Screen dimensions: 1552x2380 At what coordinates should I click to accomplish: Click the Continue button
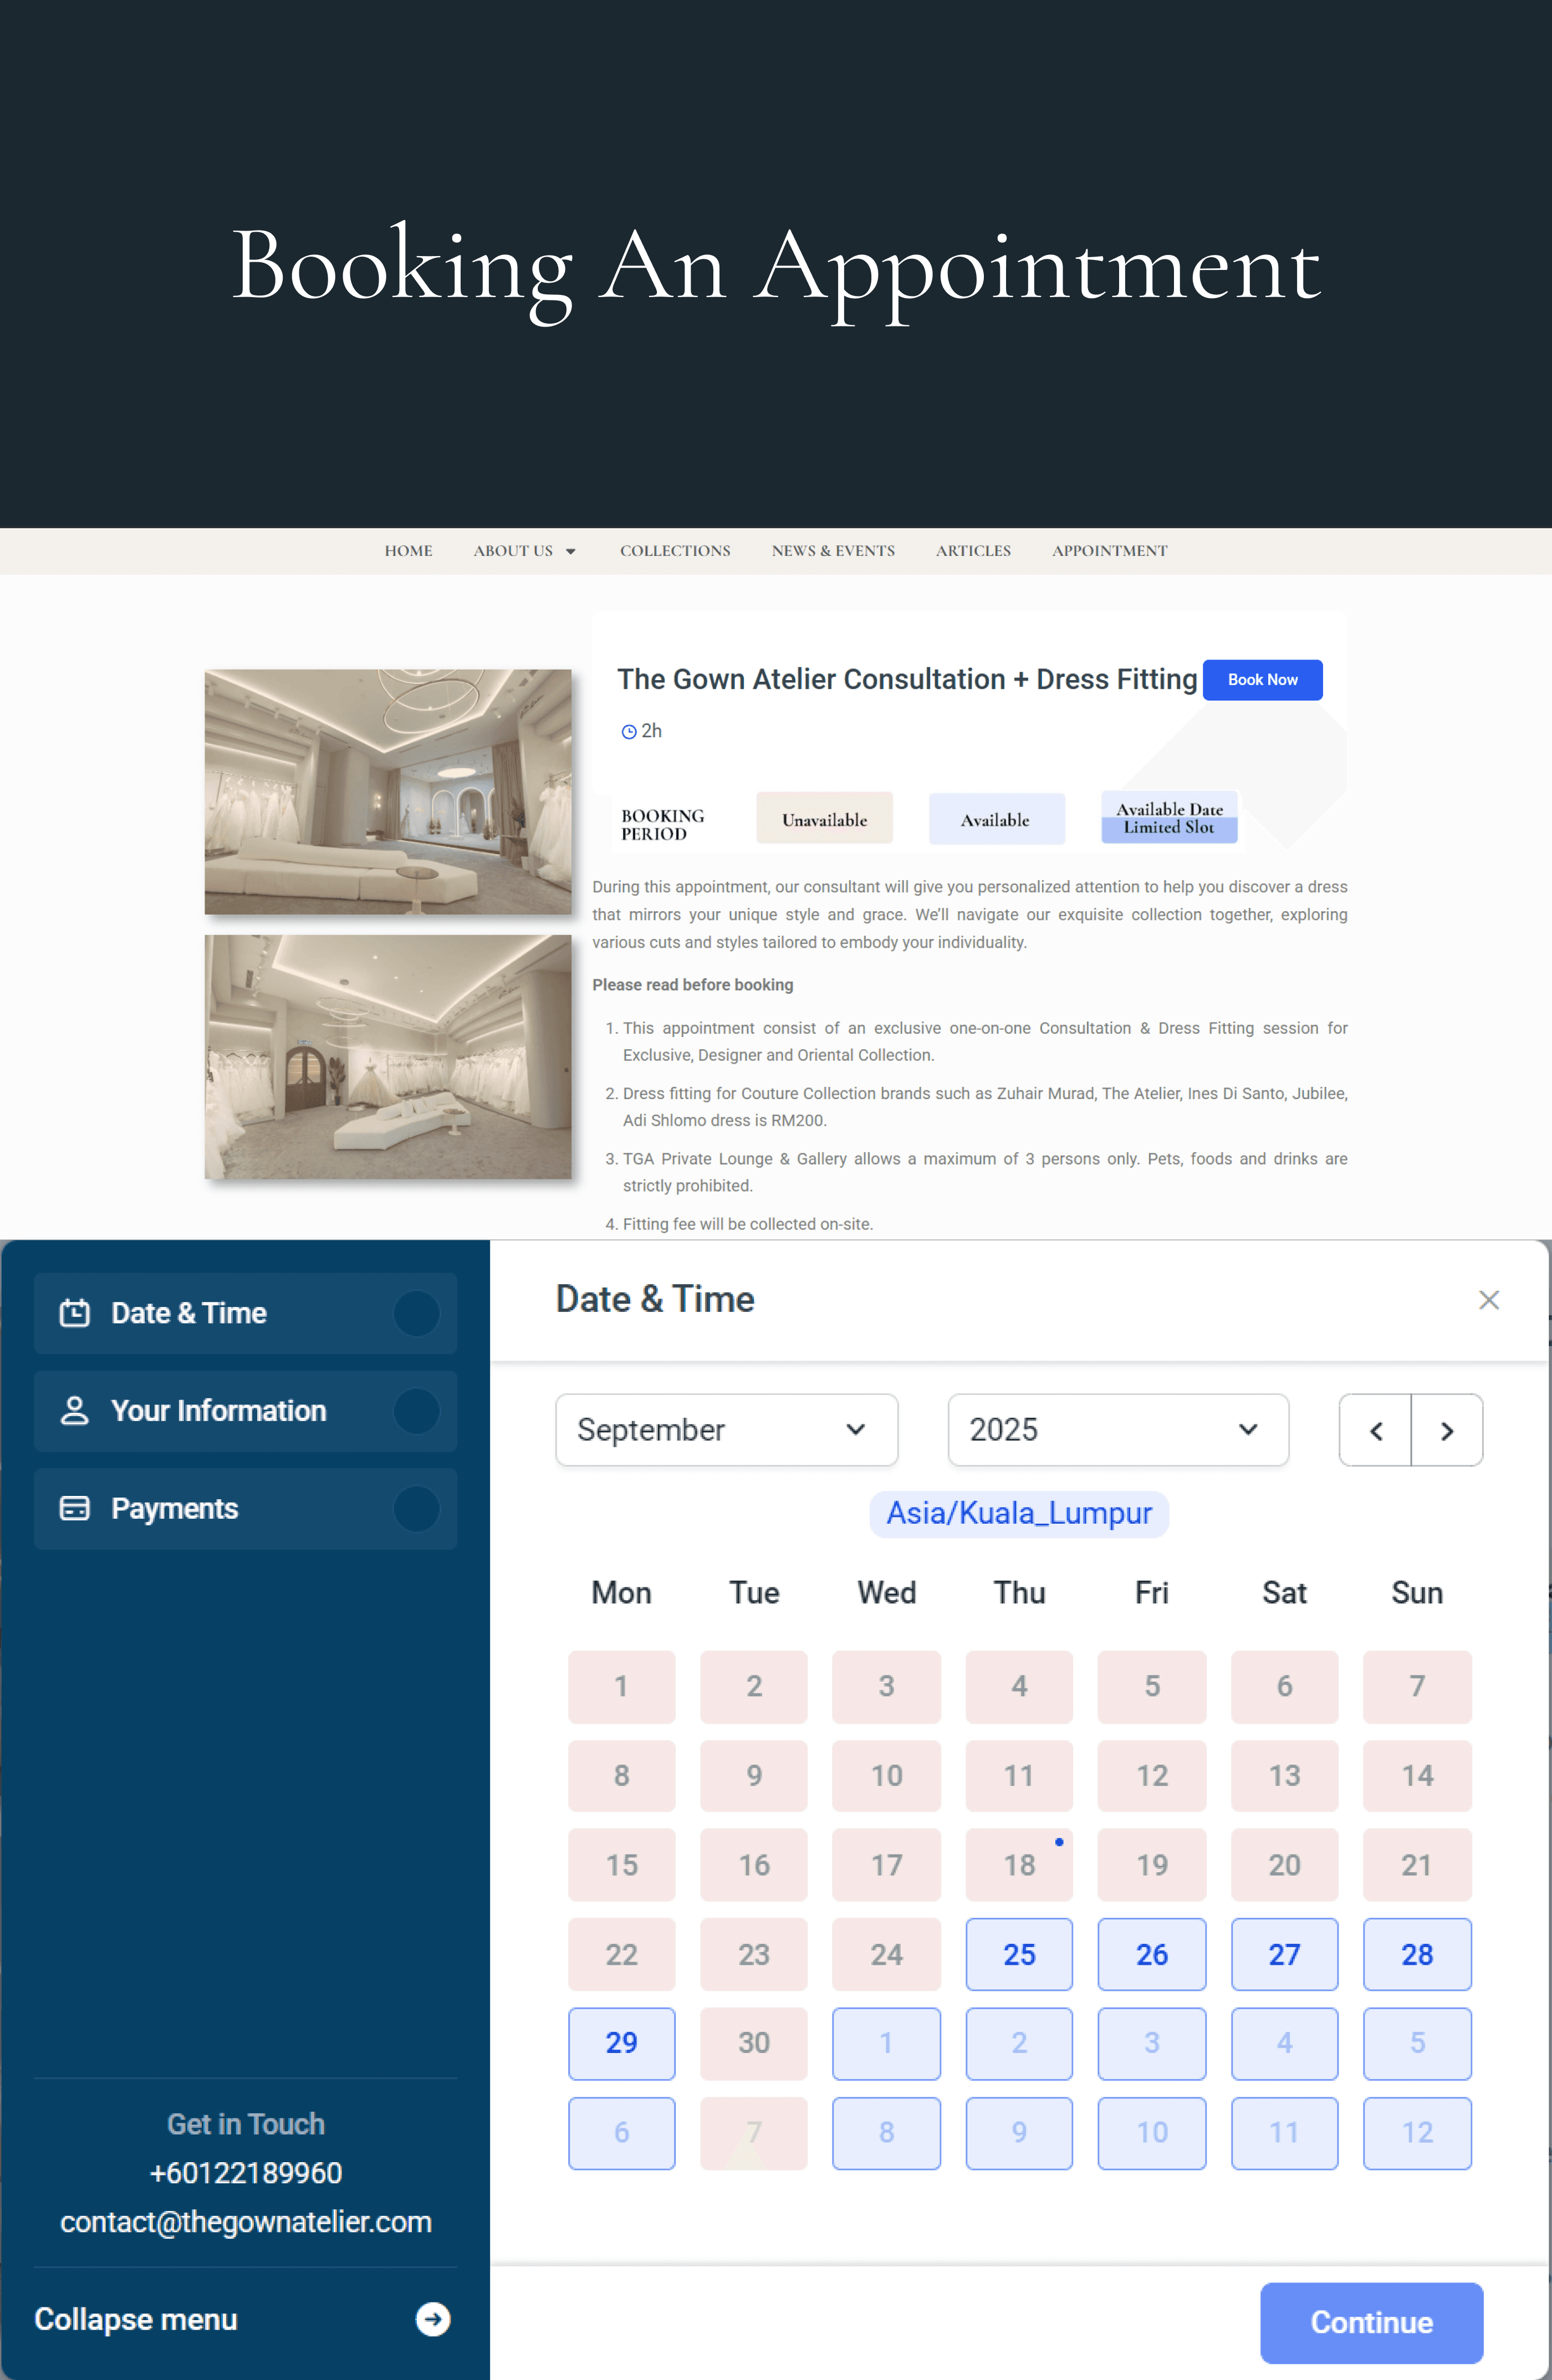point(1371,2322)
